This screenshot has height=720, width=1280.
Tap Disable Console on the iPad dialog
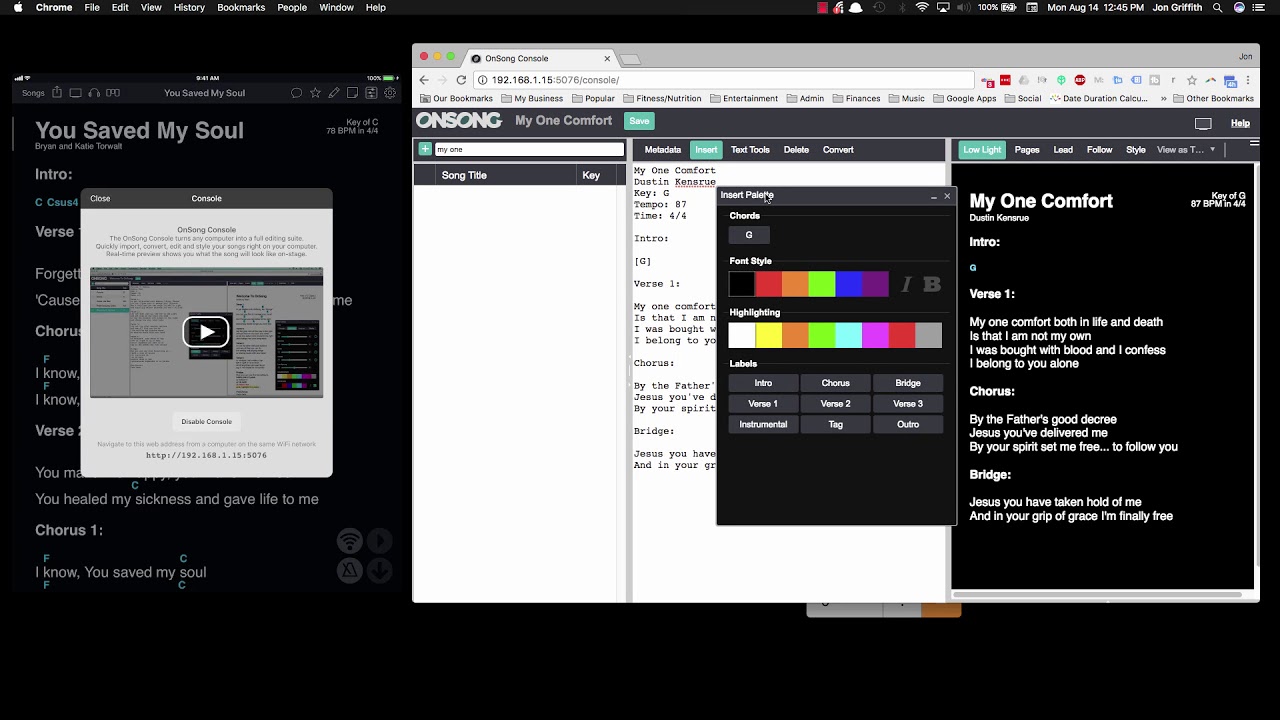click(x=206, y=421)
